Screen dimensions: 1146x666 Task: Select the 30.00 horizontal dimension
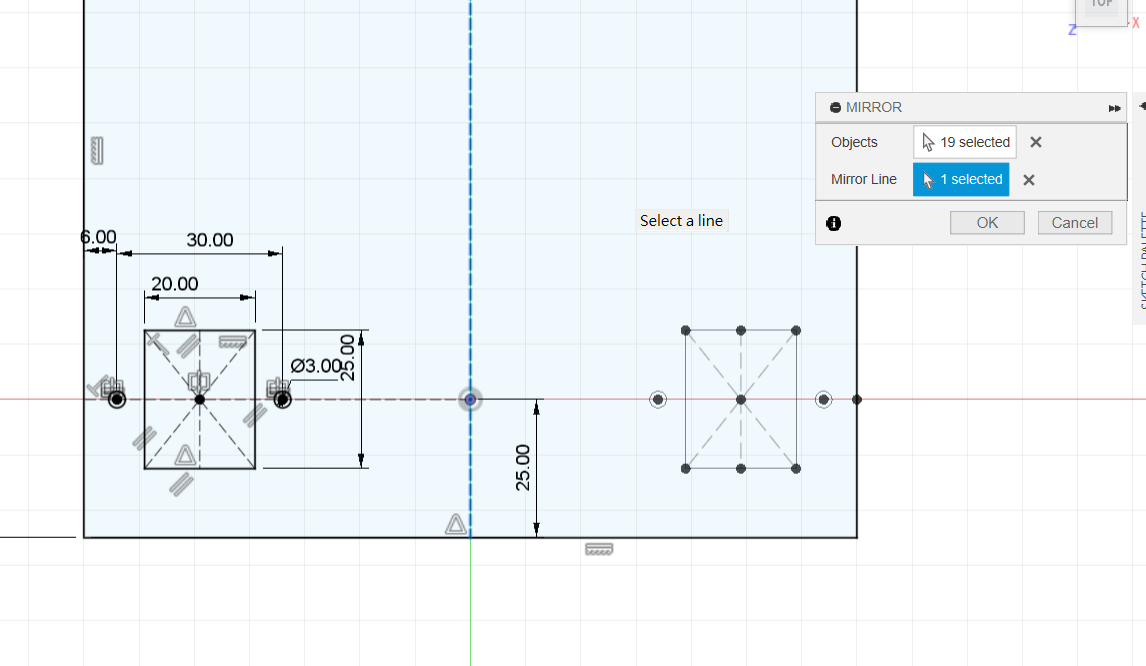coord(210,240)
